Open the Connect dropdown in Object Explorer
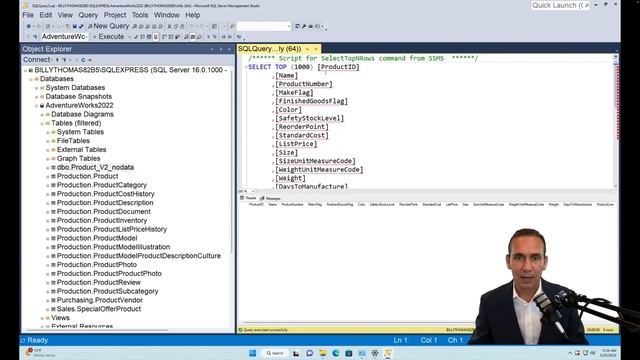This screenshot has height=360, width=640. (38, 60)
